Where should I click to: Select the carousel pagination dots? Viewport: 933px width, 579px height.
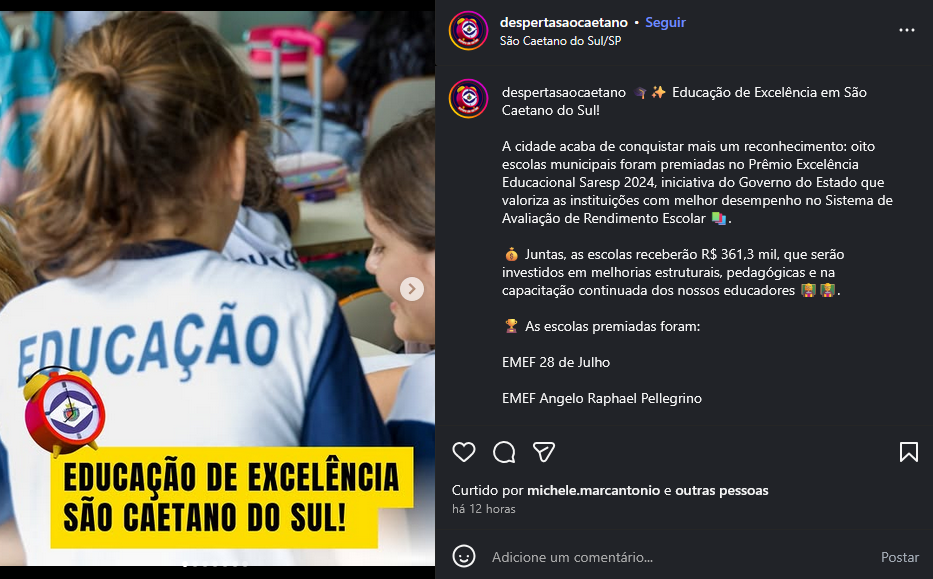[215, 564]
